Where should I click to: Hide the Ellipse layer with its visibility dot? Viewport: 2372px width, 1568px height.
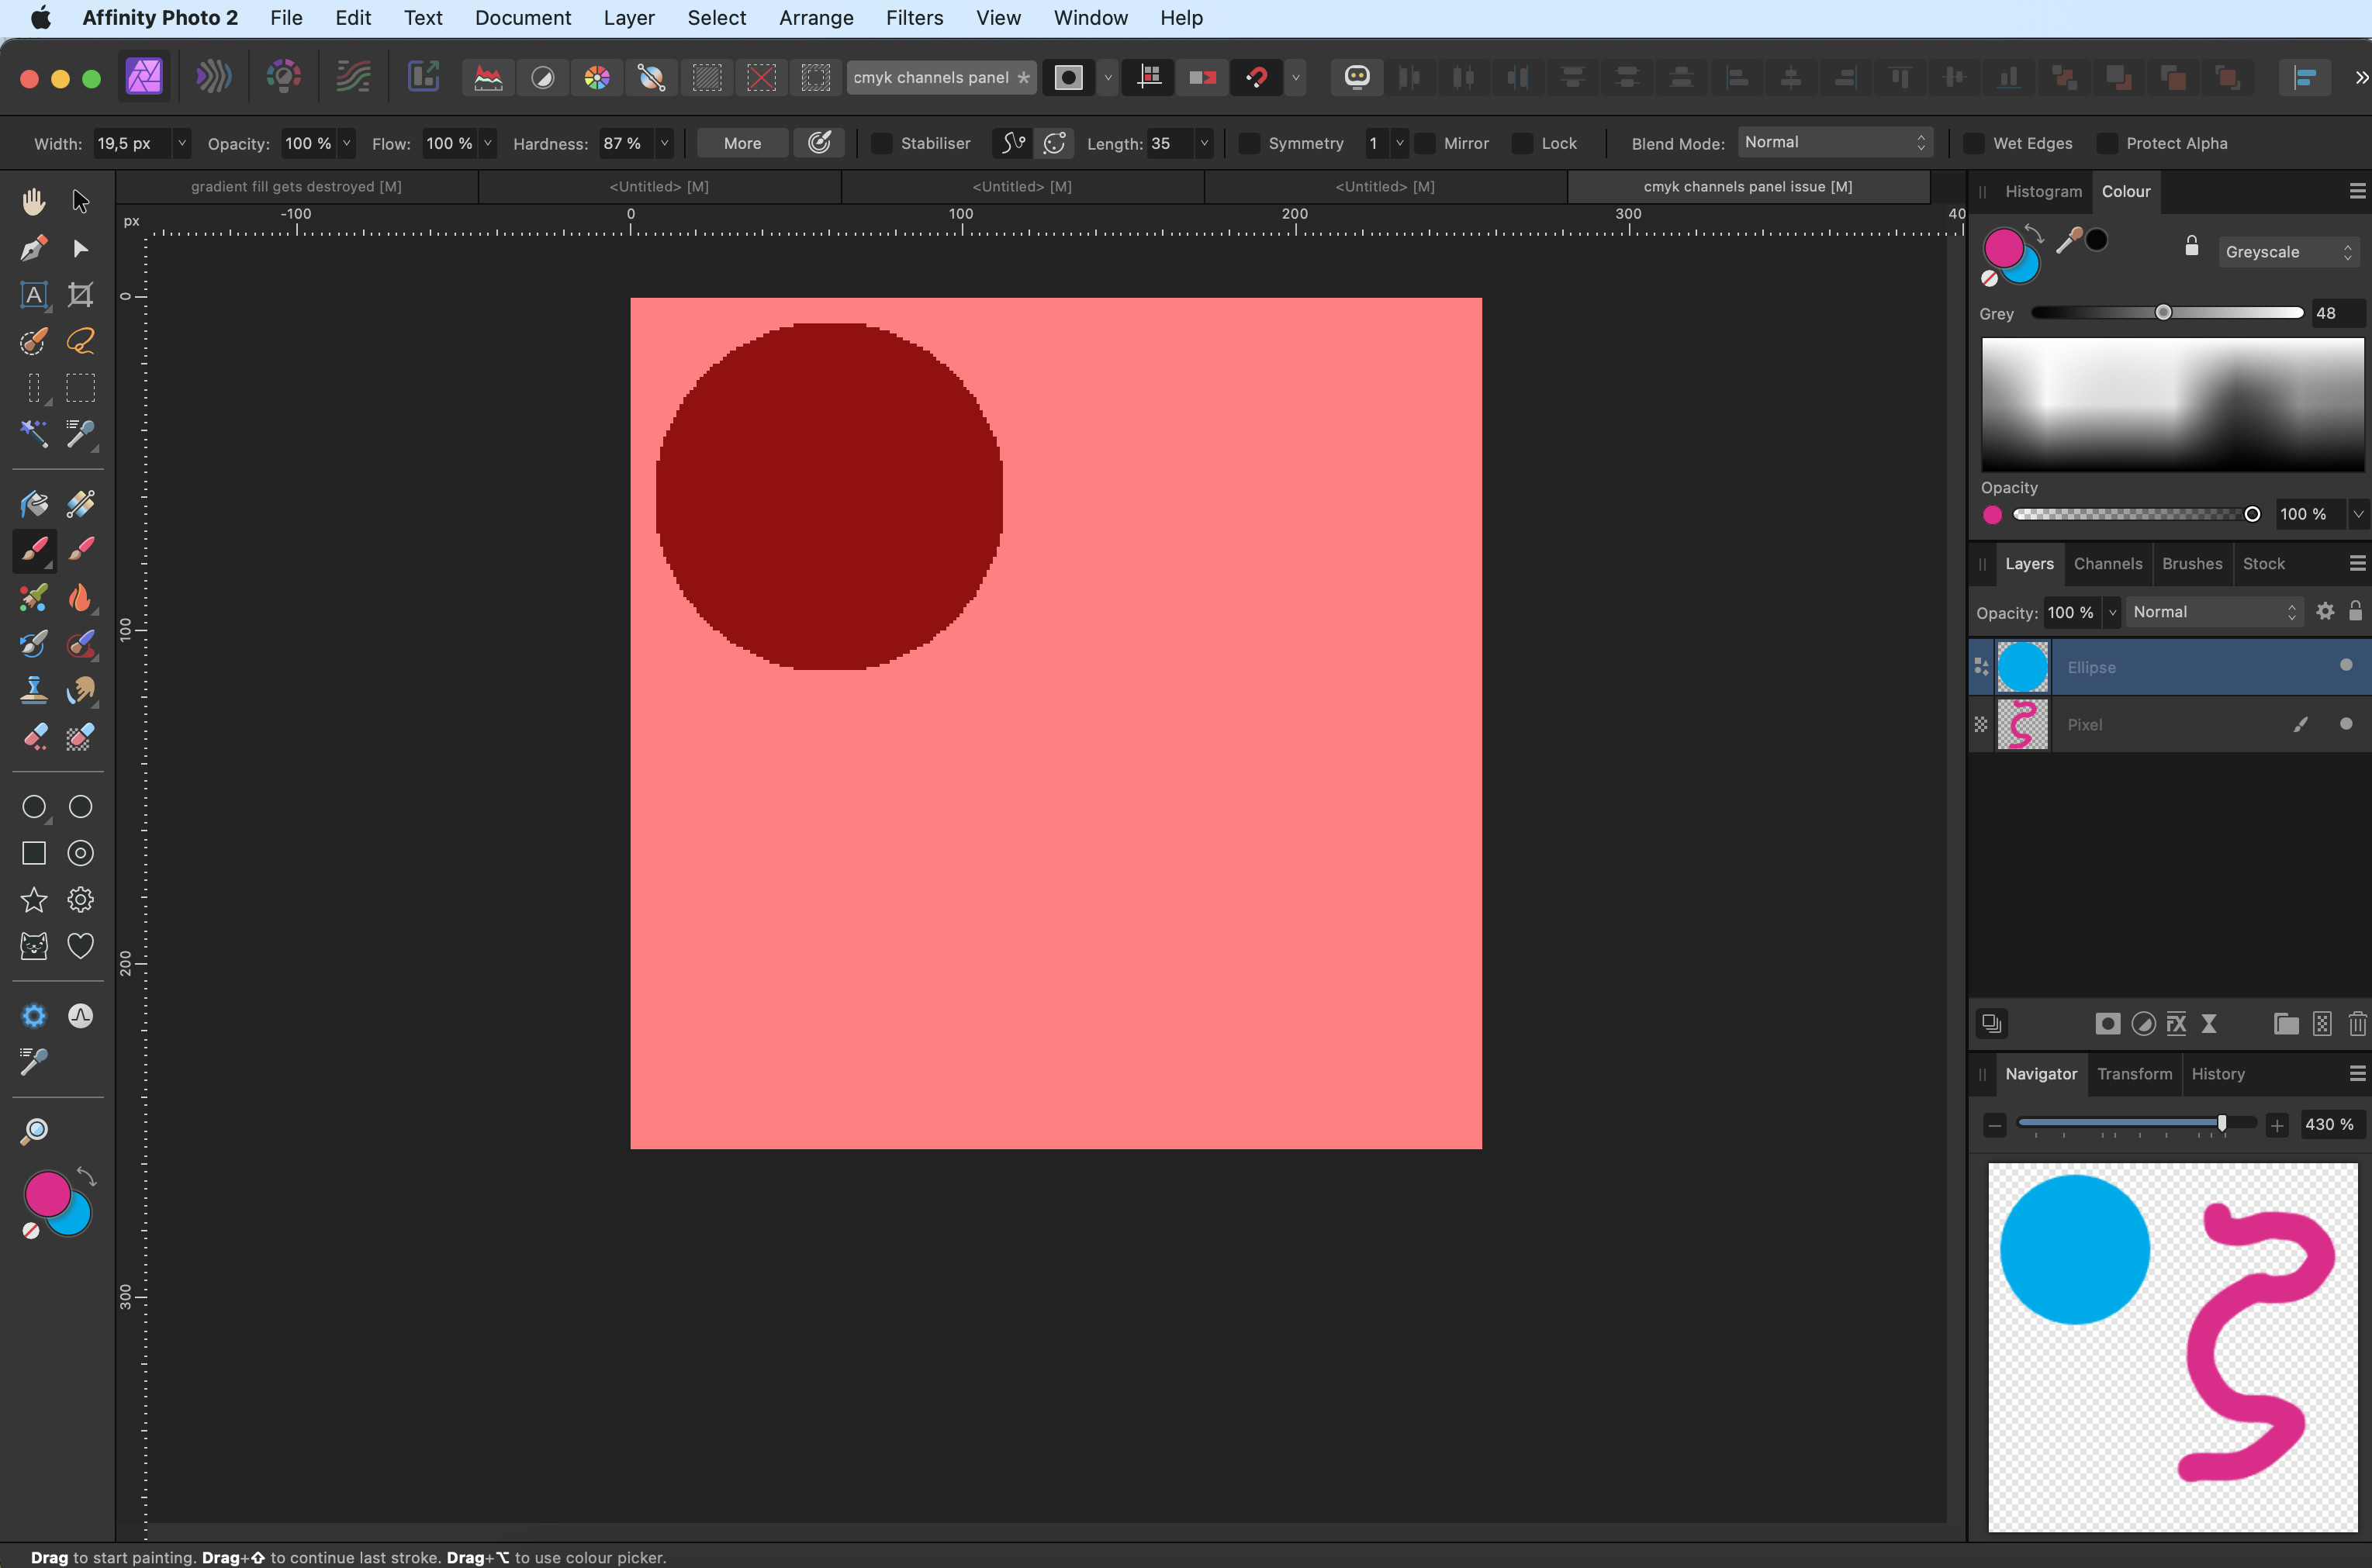coord(2345,666)
